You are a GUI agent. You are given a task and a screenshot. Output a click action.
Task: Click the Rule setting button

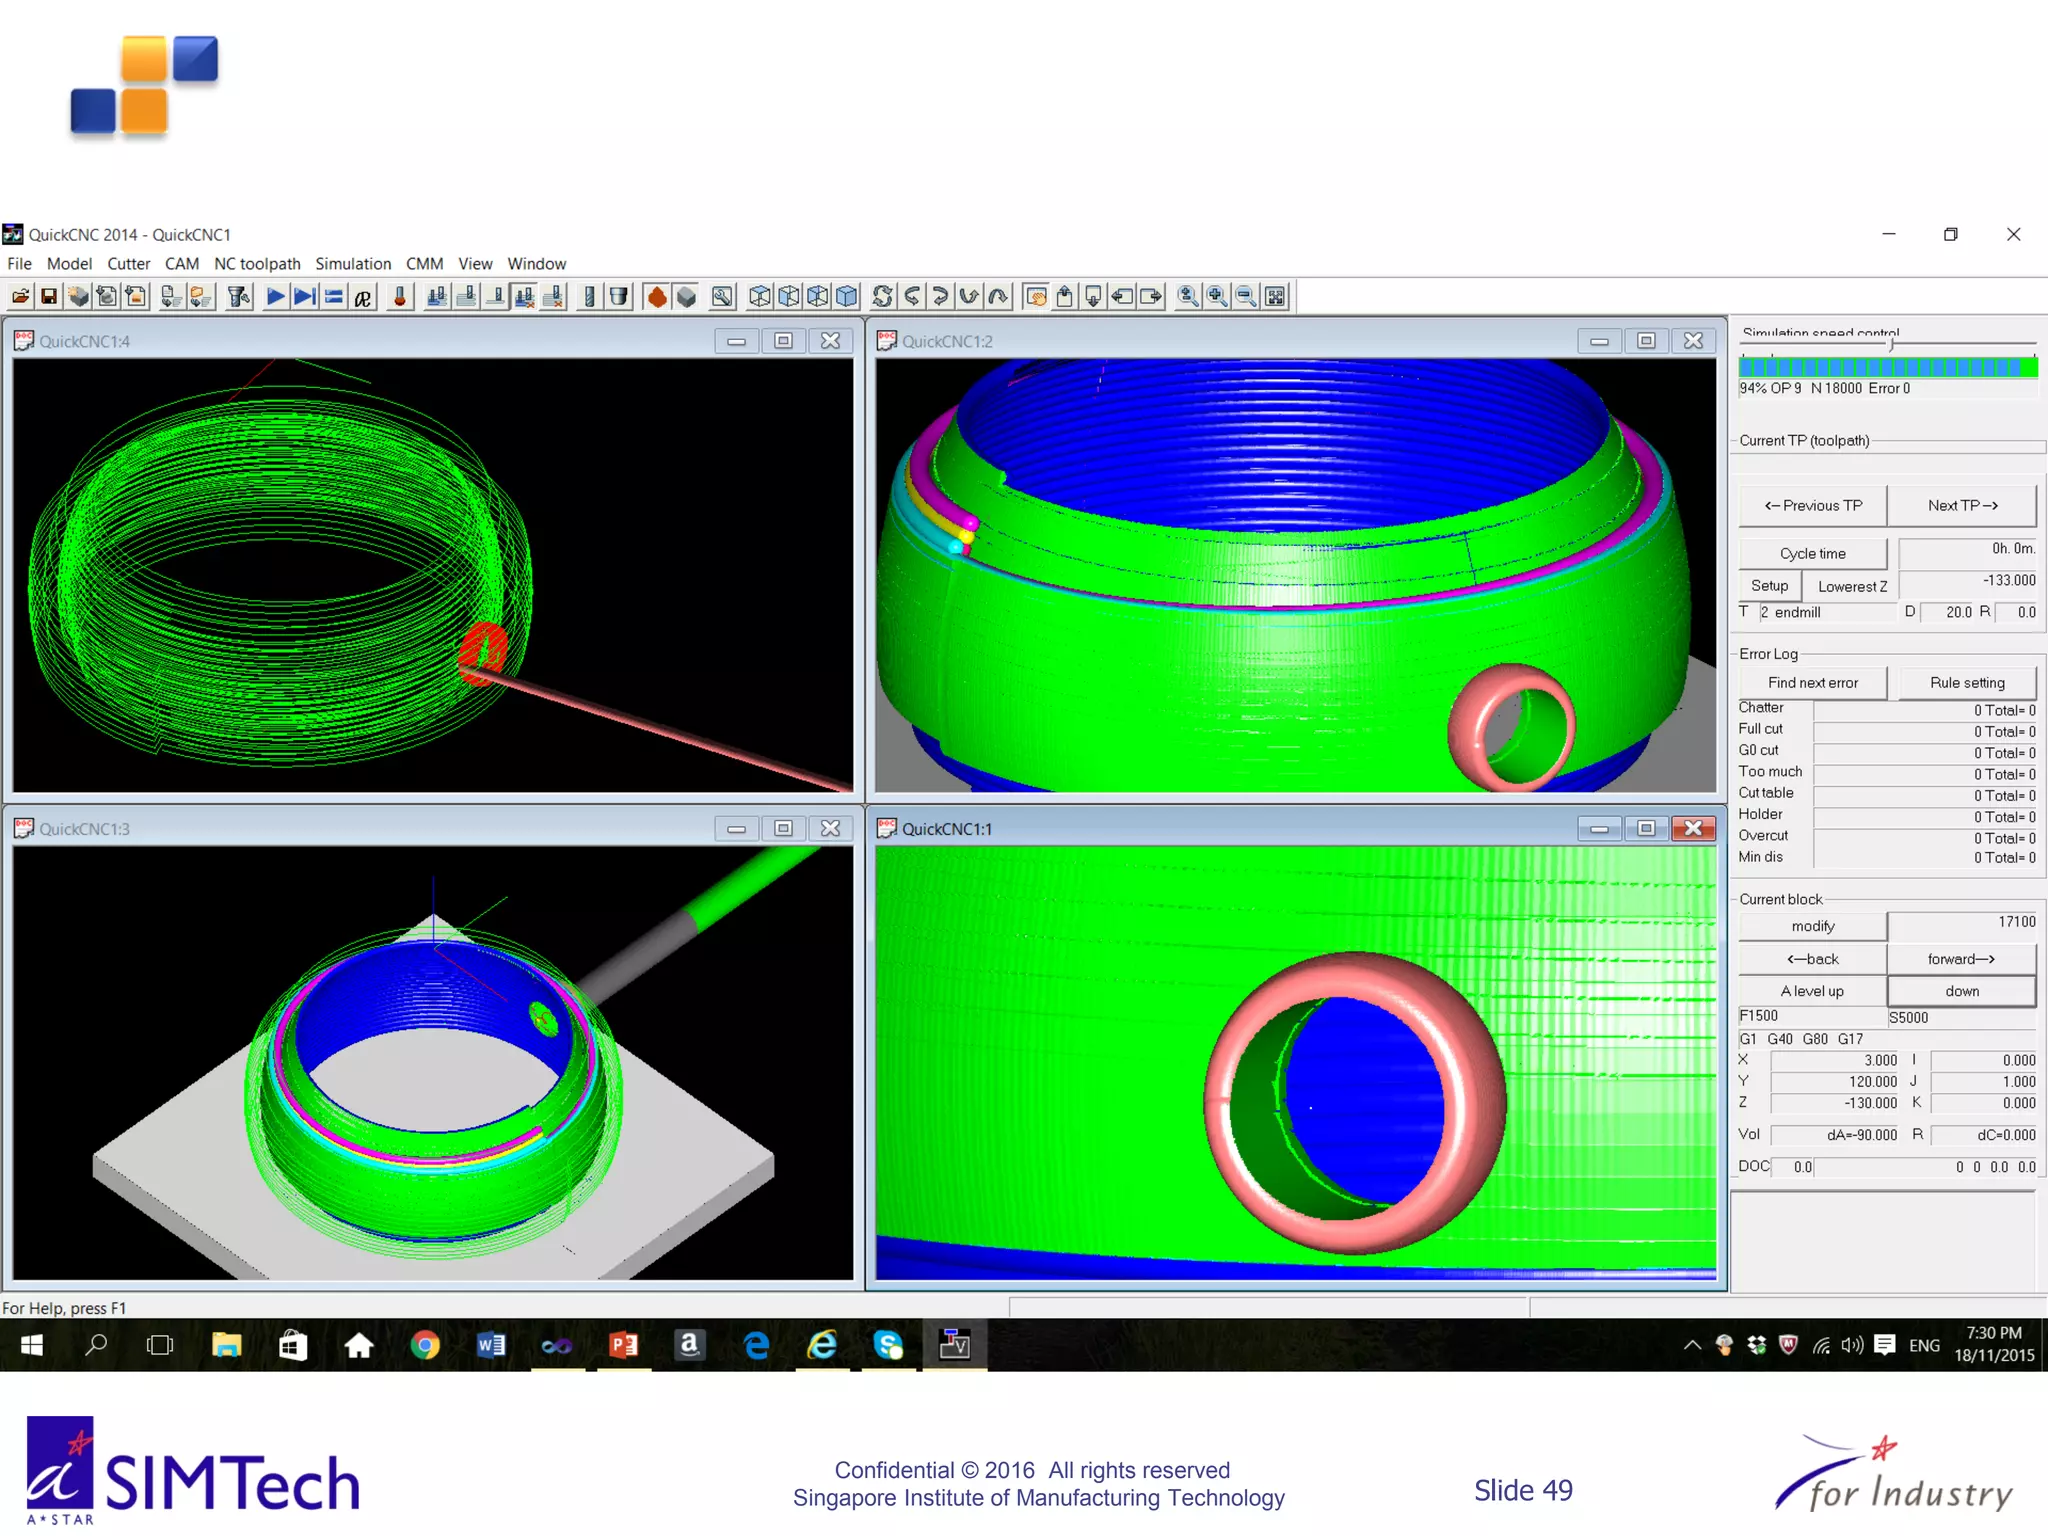coord(1966,683)
